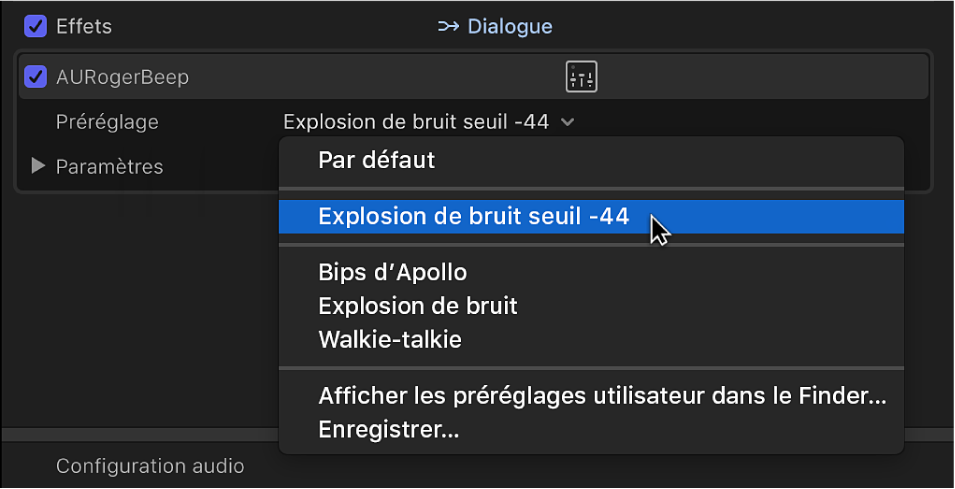Disable the Effets checkbox

(36, 27)
